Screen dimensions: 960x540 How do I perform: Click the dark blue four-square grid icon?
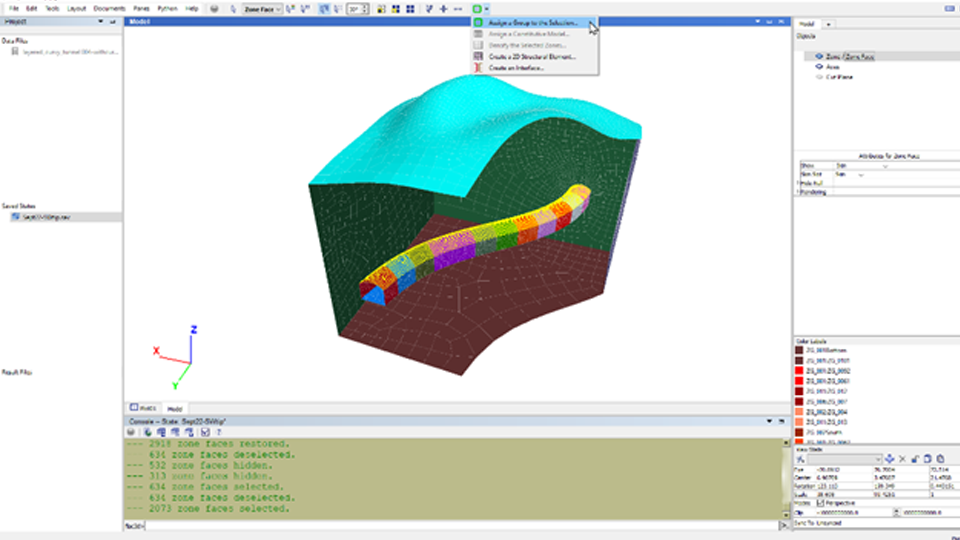(410, 9)
